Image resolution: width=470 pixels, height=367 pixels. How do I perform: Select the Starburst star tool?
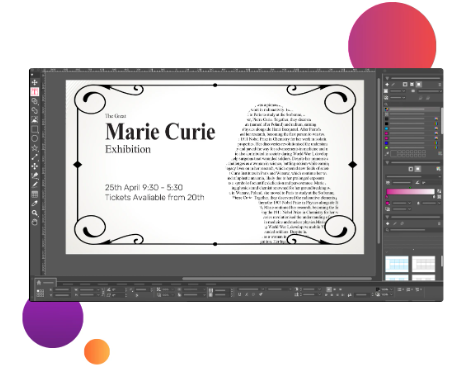point(35,148)
